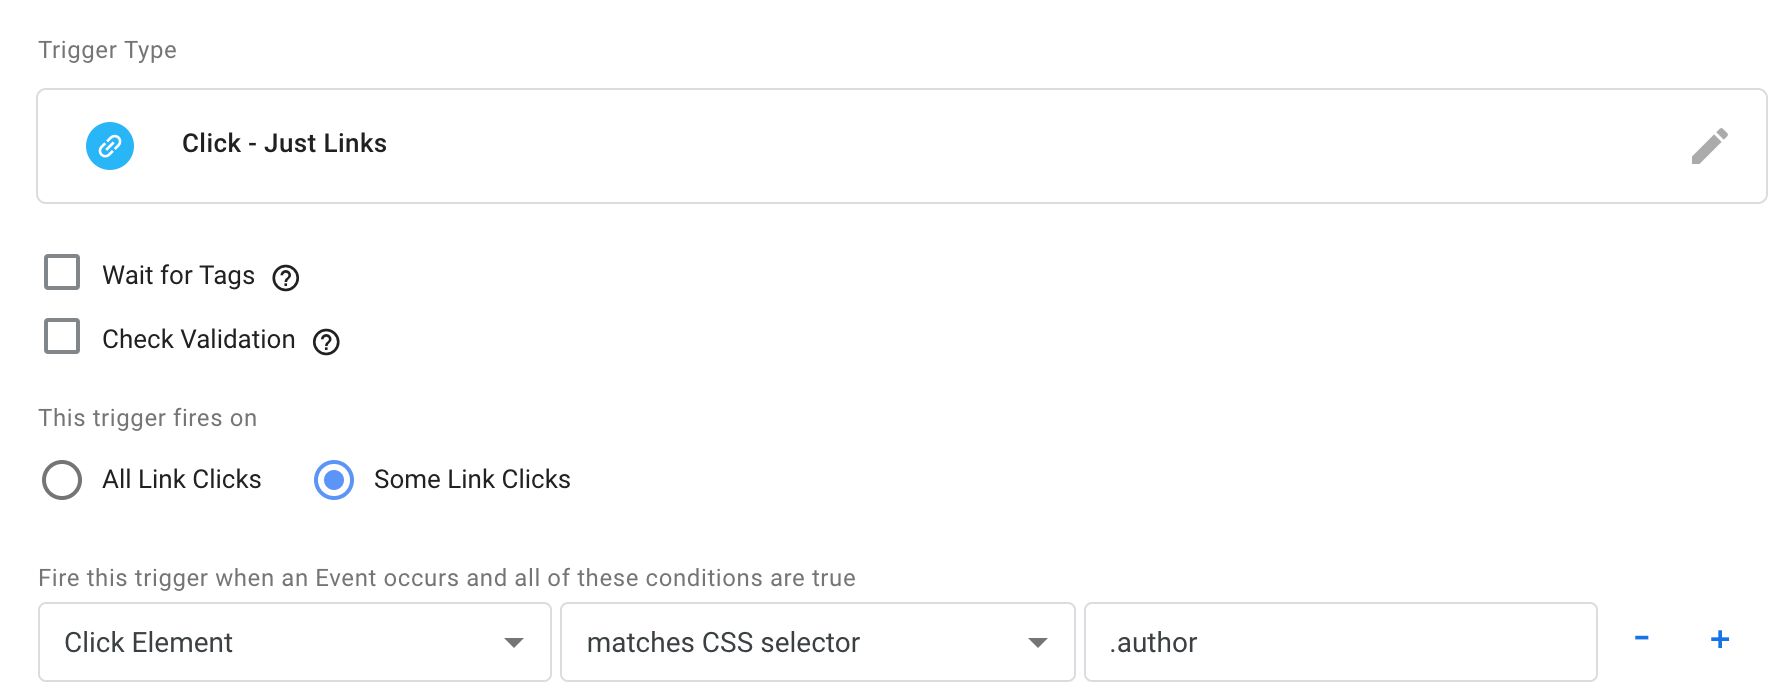The height and width of the screenshot is (700, 1780).
Task: Enable the Wait for Tags checkbox
Action: click(x=62, y=272)
